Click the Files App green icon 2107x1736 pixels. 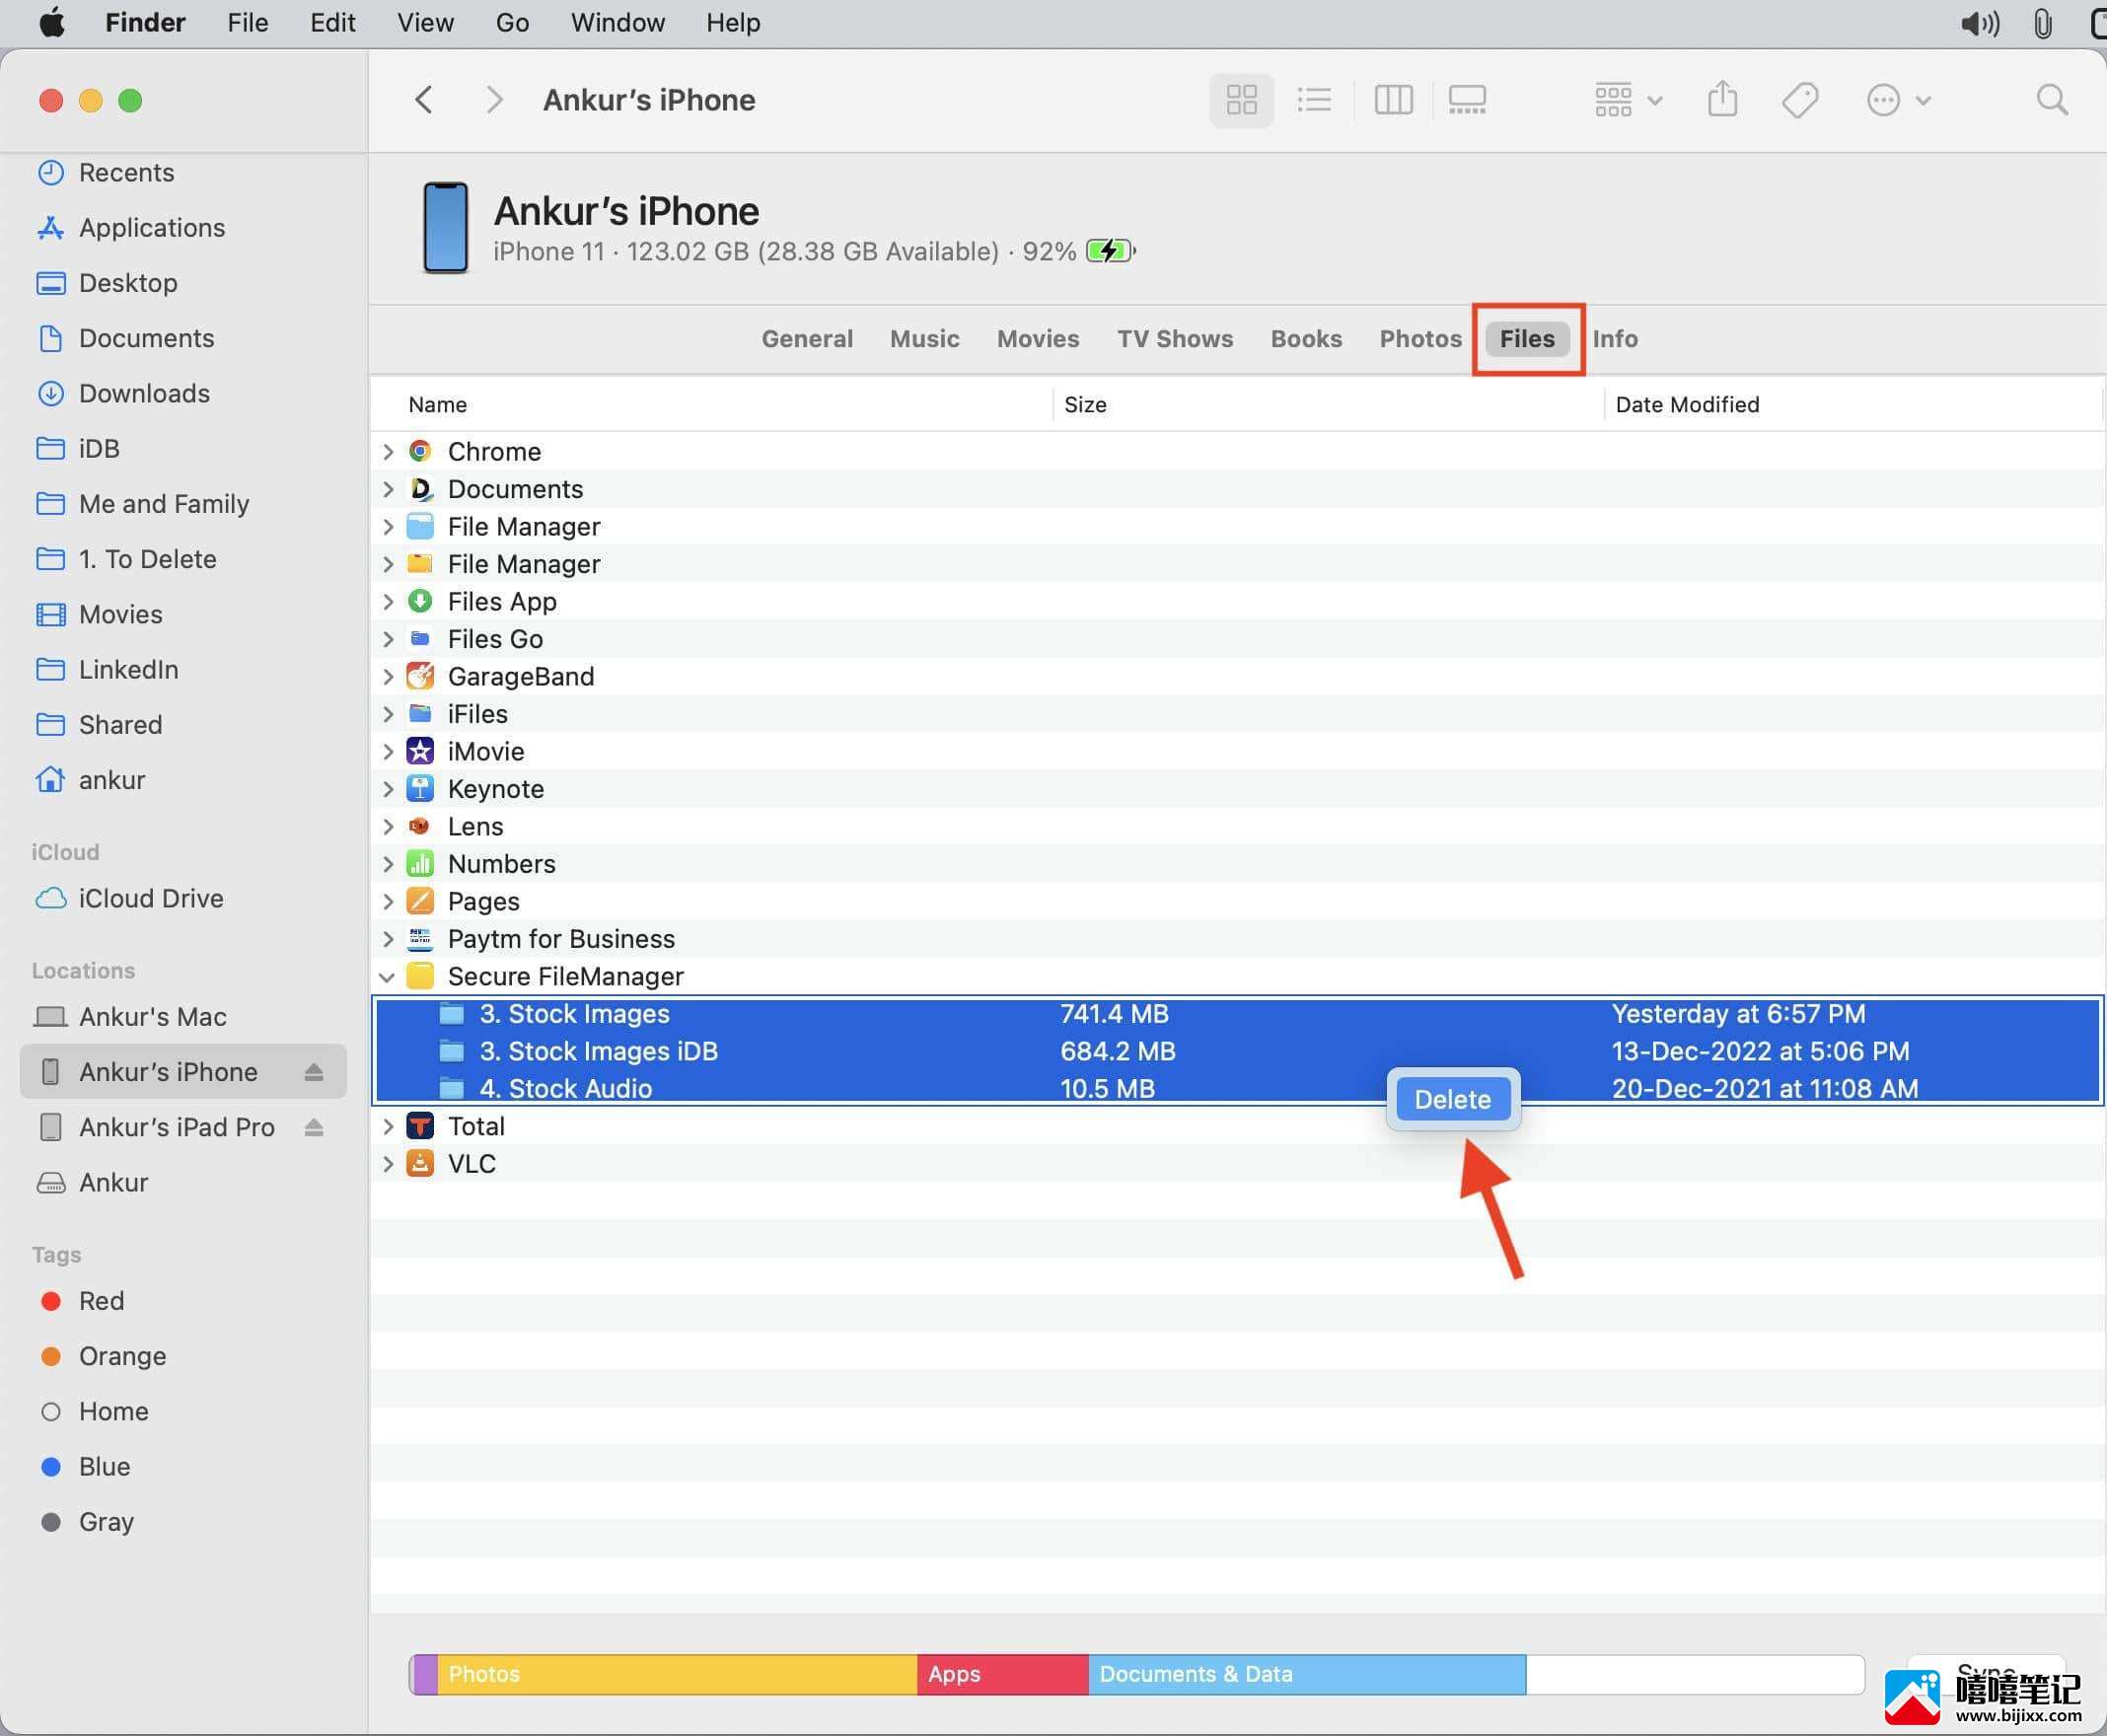[420, 601]
